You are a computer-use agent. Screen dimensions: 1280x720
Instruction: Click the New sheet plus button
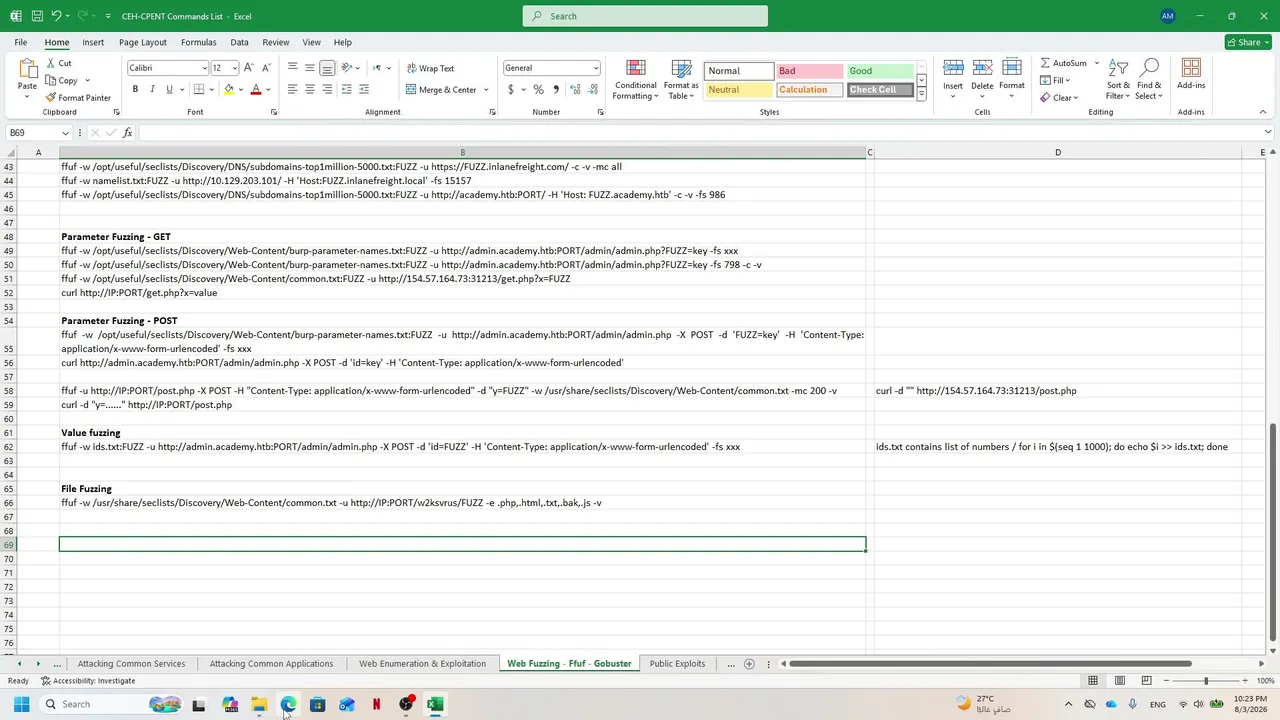click(749, 664)
